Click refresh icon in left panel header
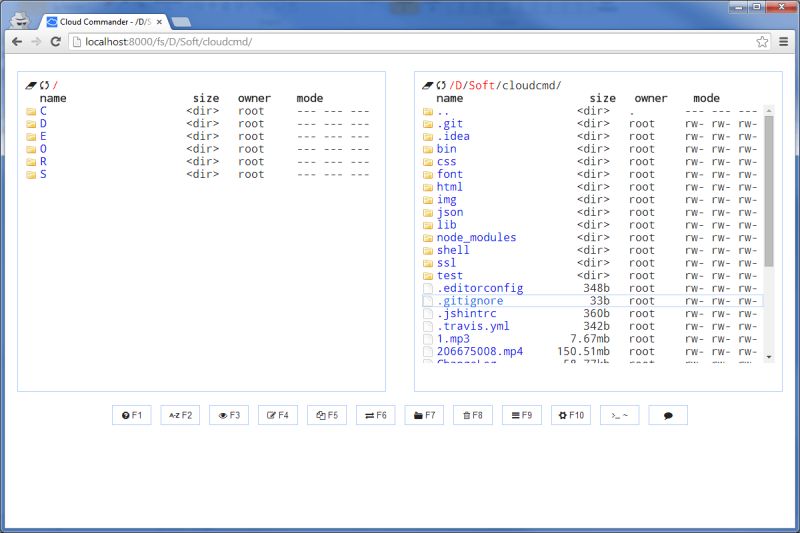The width and height of the screenshot is (800, 533). 44,85
